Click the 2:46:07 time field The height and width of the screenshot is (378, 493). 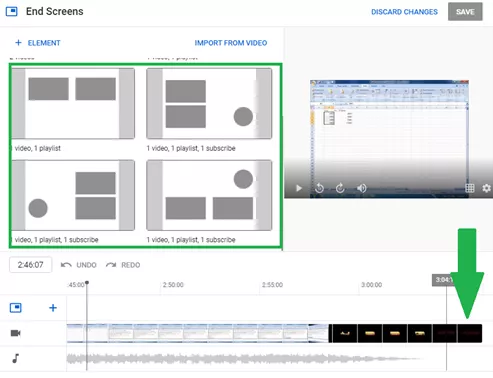(30, 265)
